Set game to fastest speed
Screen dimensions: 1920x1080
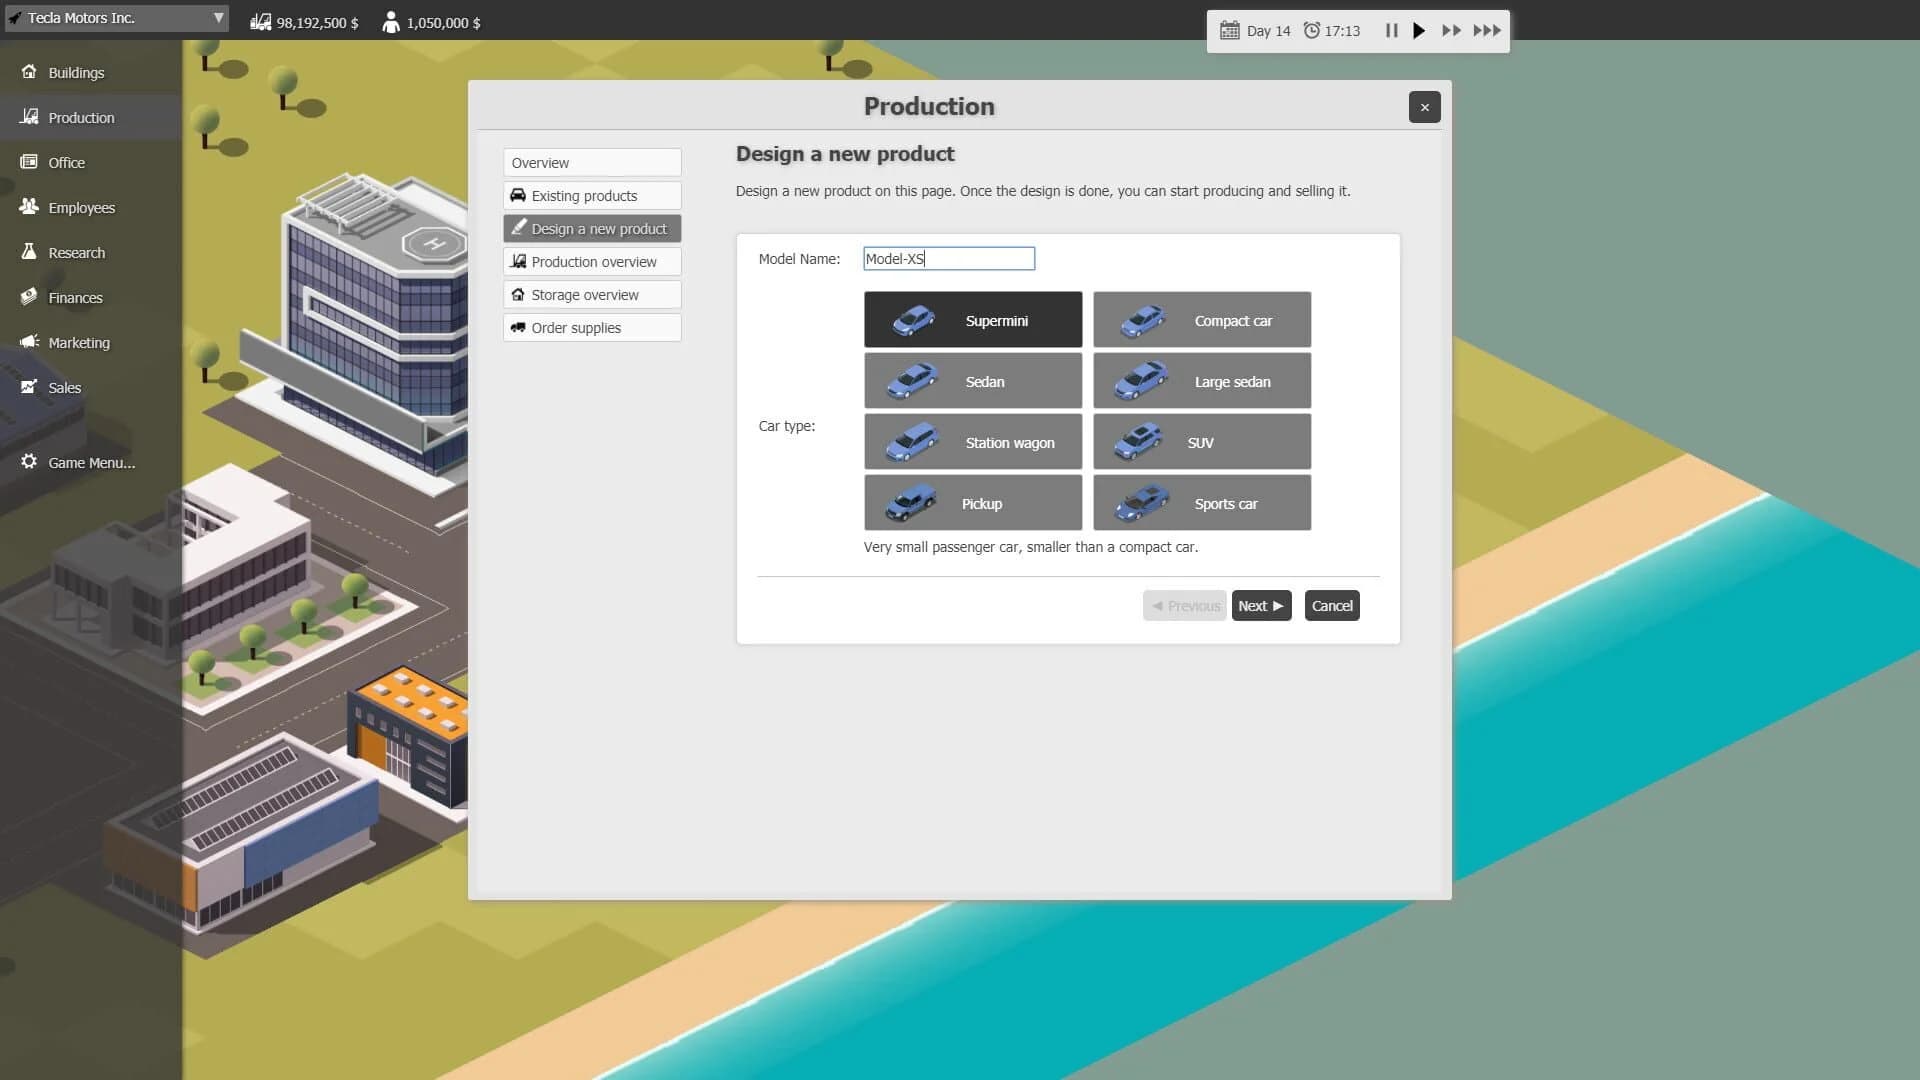pos(1488,31)
